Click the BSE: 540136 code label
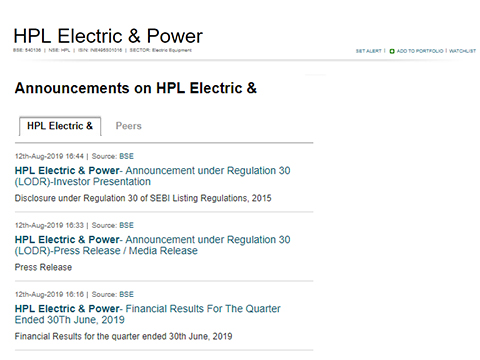The image size is (480, 360). [27, 50]
